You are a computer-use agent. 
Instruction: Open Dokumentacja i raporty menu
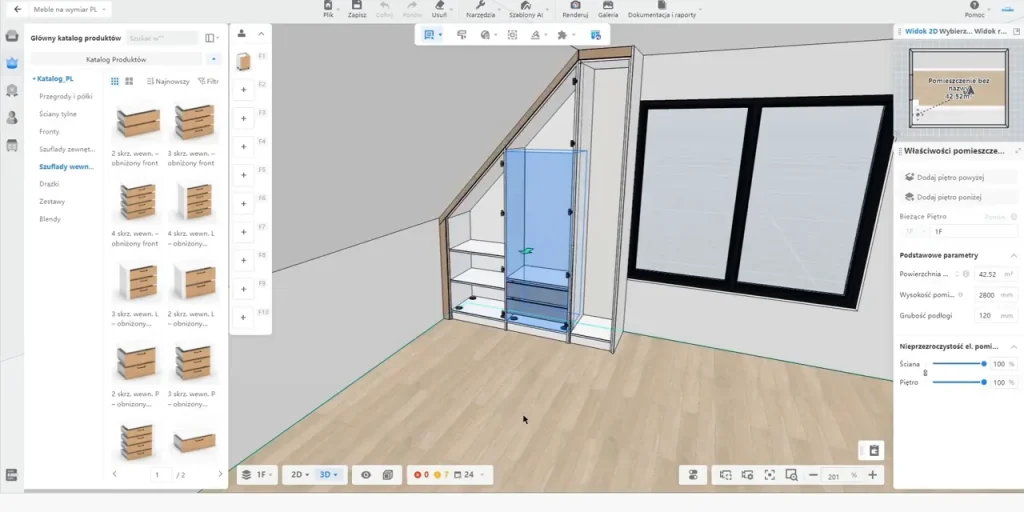click(x=662, y=9)
